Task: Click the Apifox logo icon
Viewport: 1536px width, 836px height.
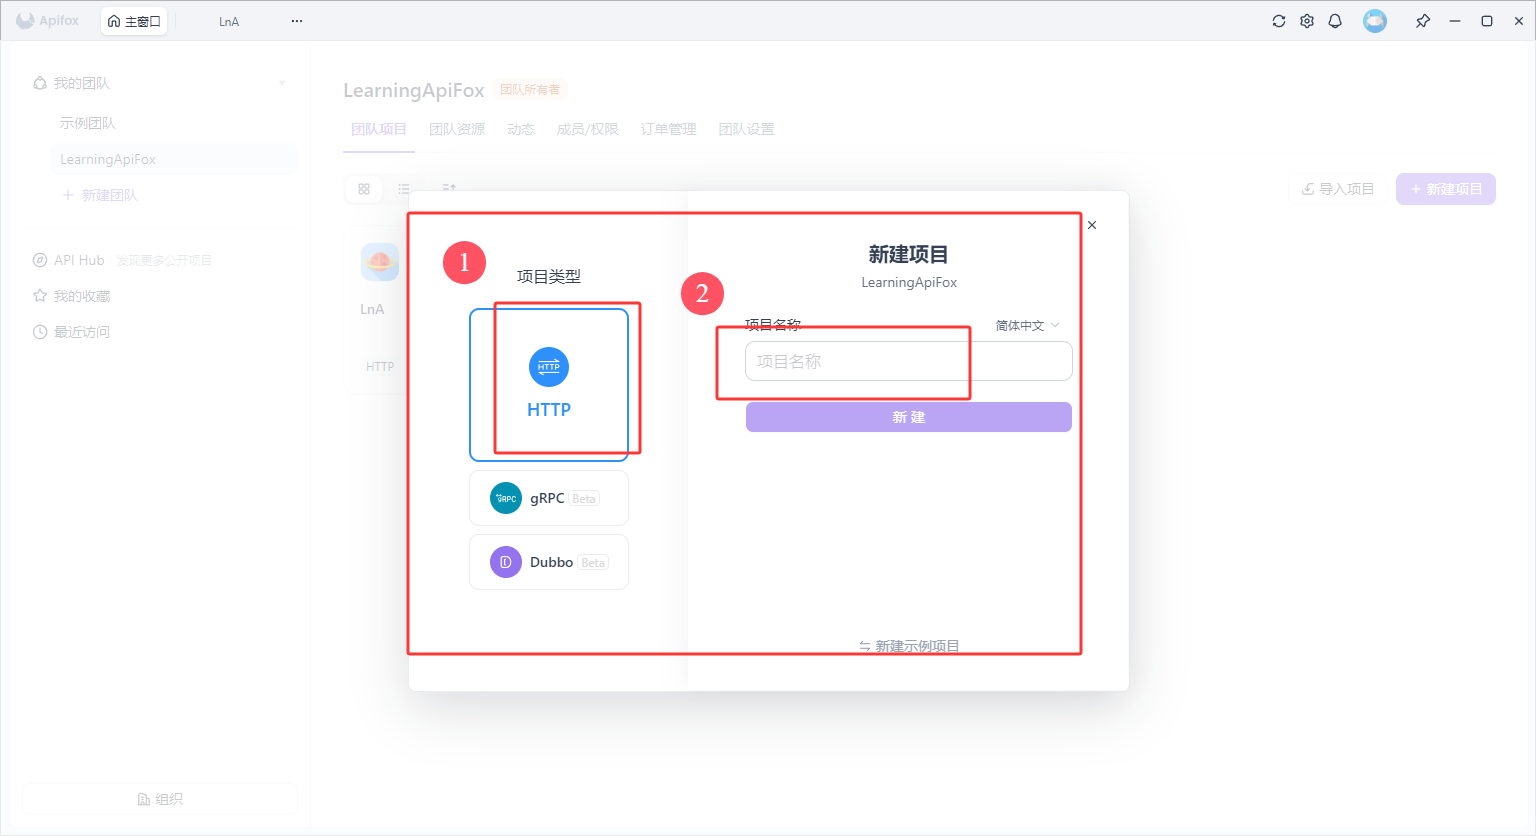Action: (25, 21)
